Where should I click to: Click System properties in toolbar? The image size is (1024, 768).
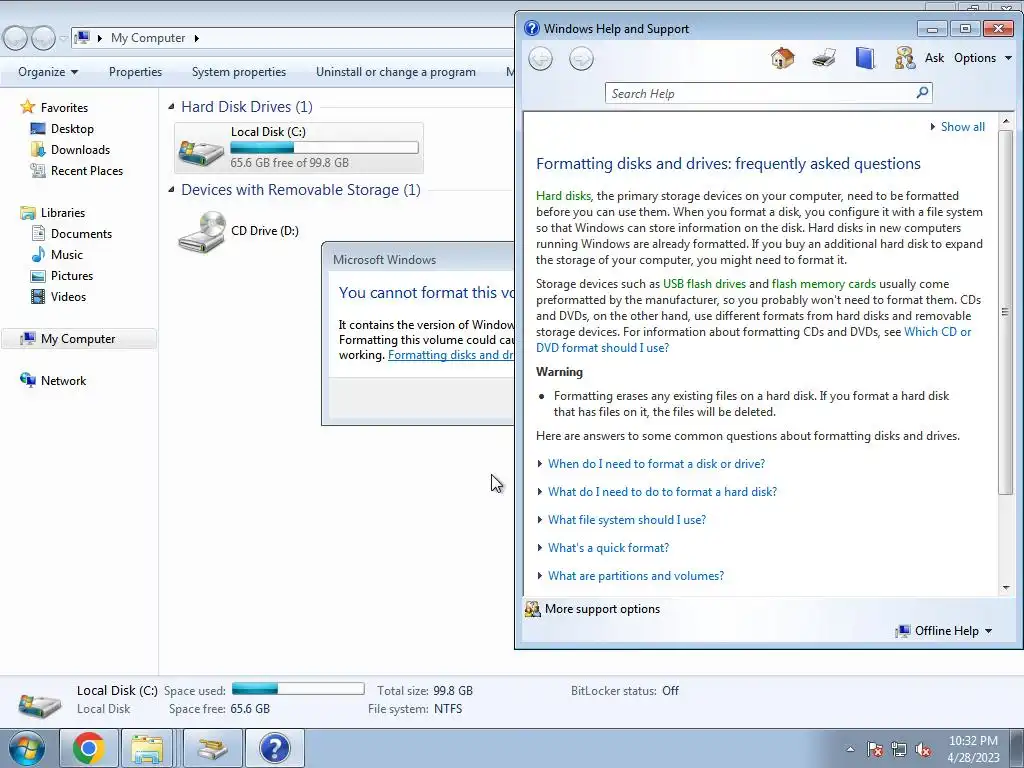click(238, 72)
